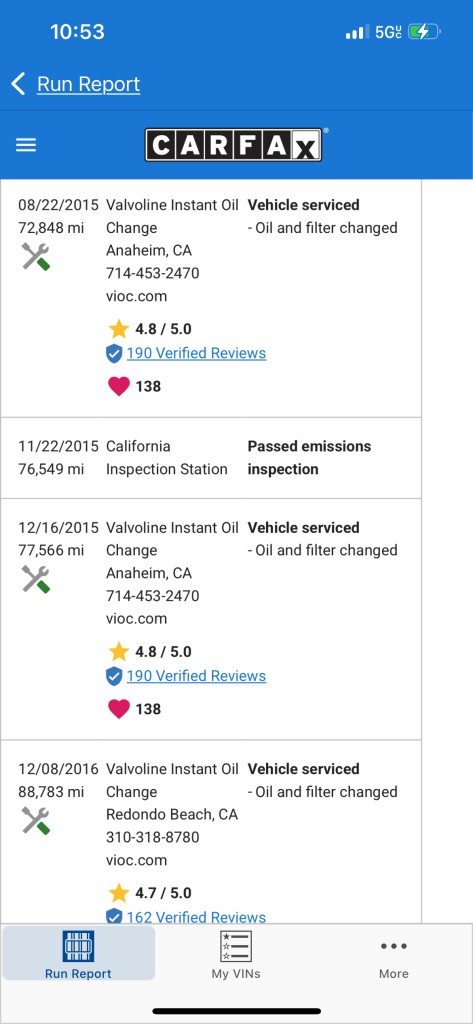
Task: Like the first Anaheim shop with heart icon
Action: click(x=119, y=386)
